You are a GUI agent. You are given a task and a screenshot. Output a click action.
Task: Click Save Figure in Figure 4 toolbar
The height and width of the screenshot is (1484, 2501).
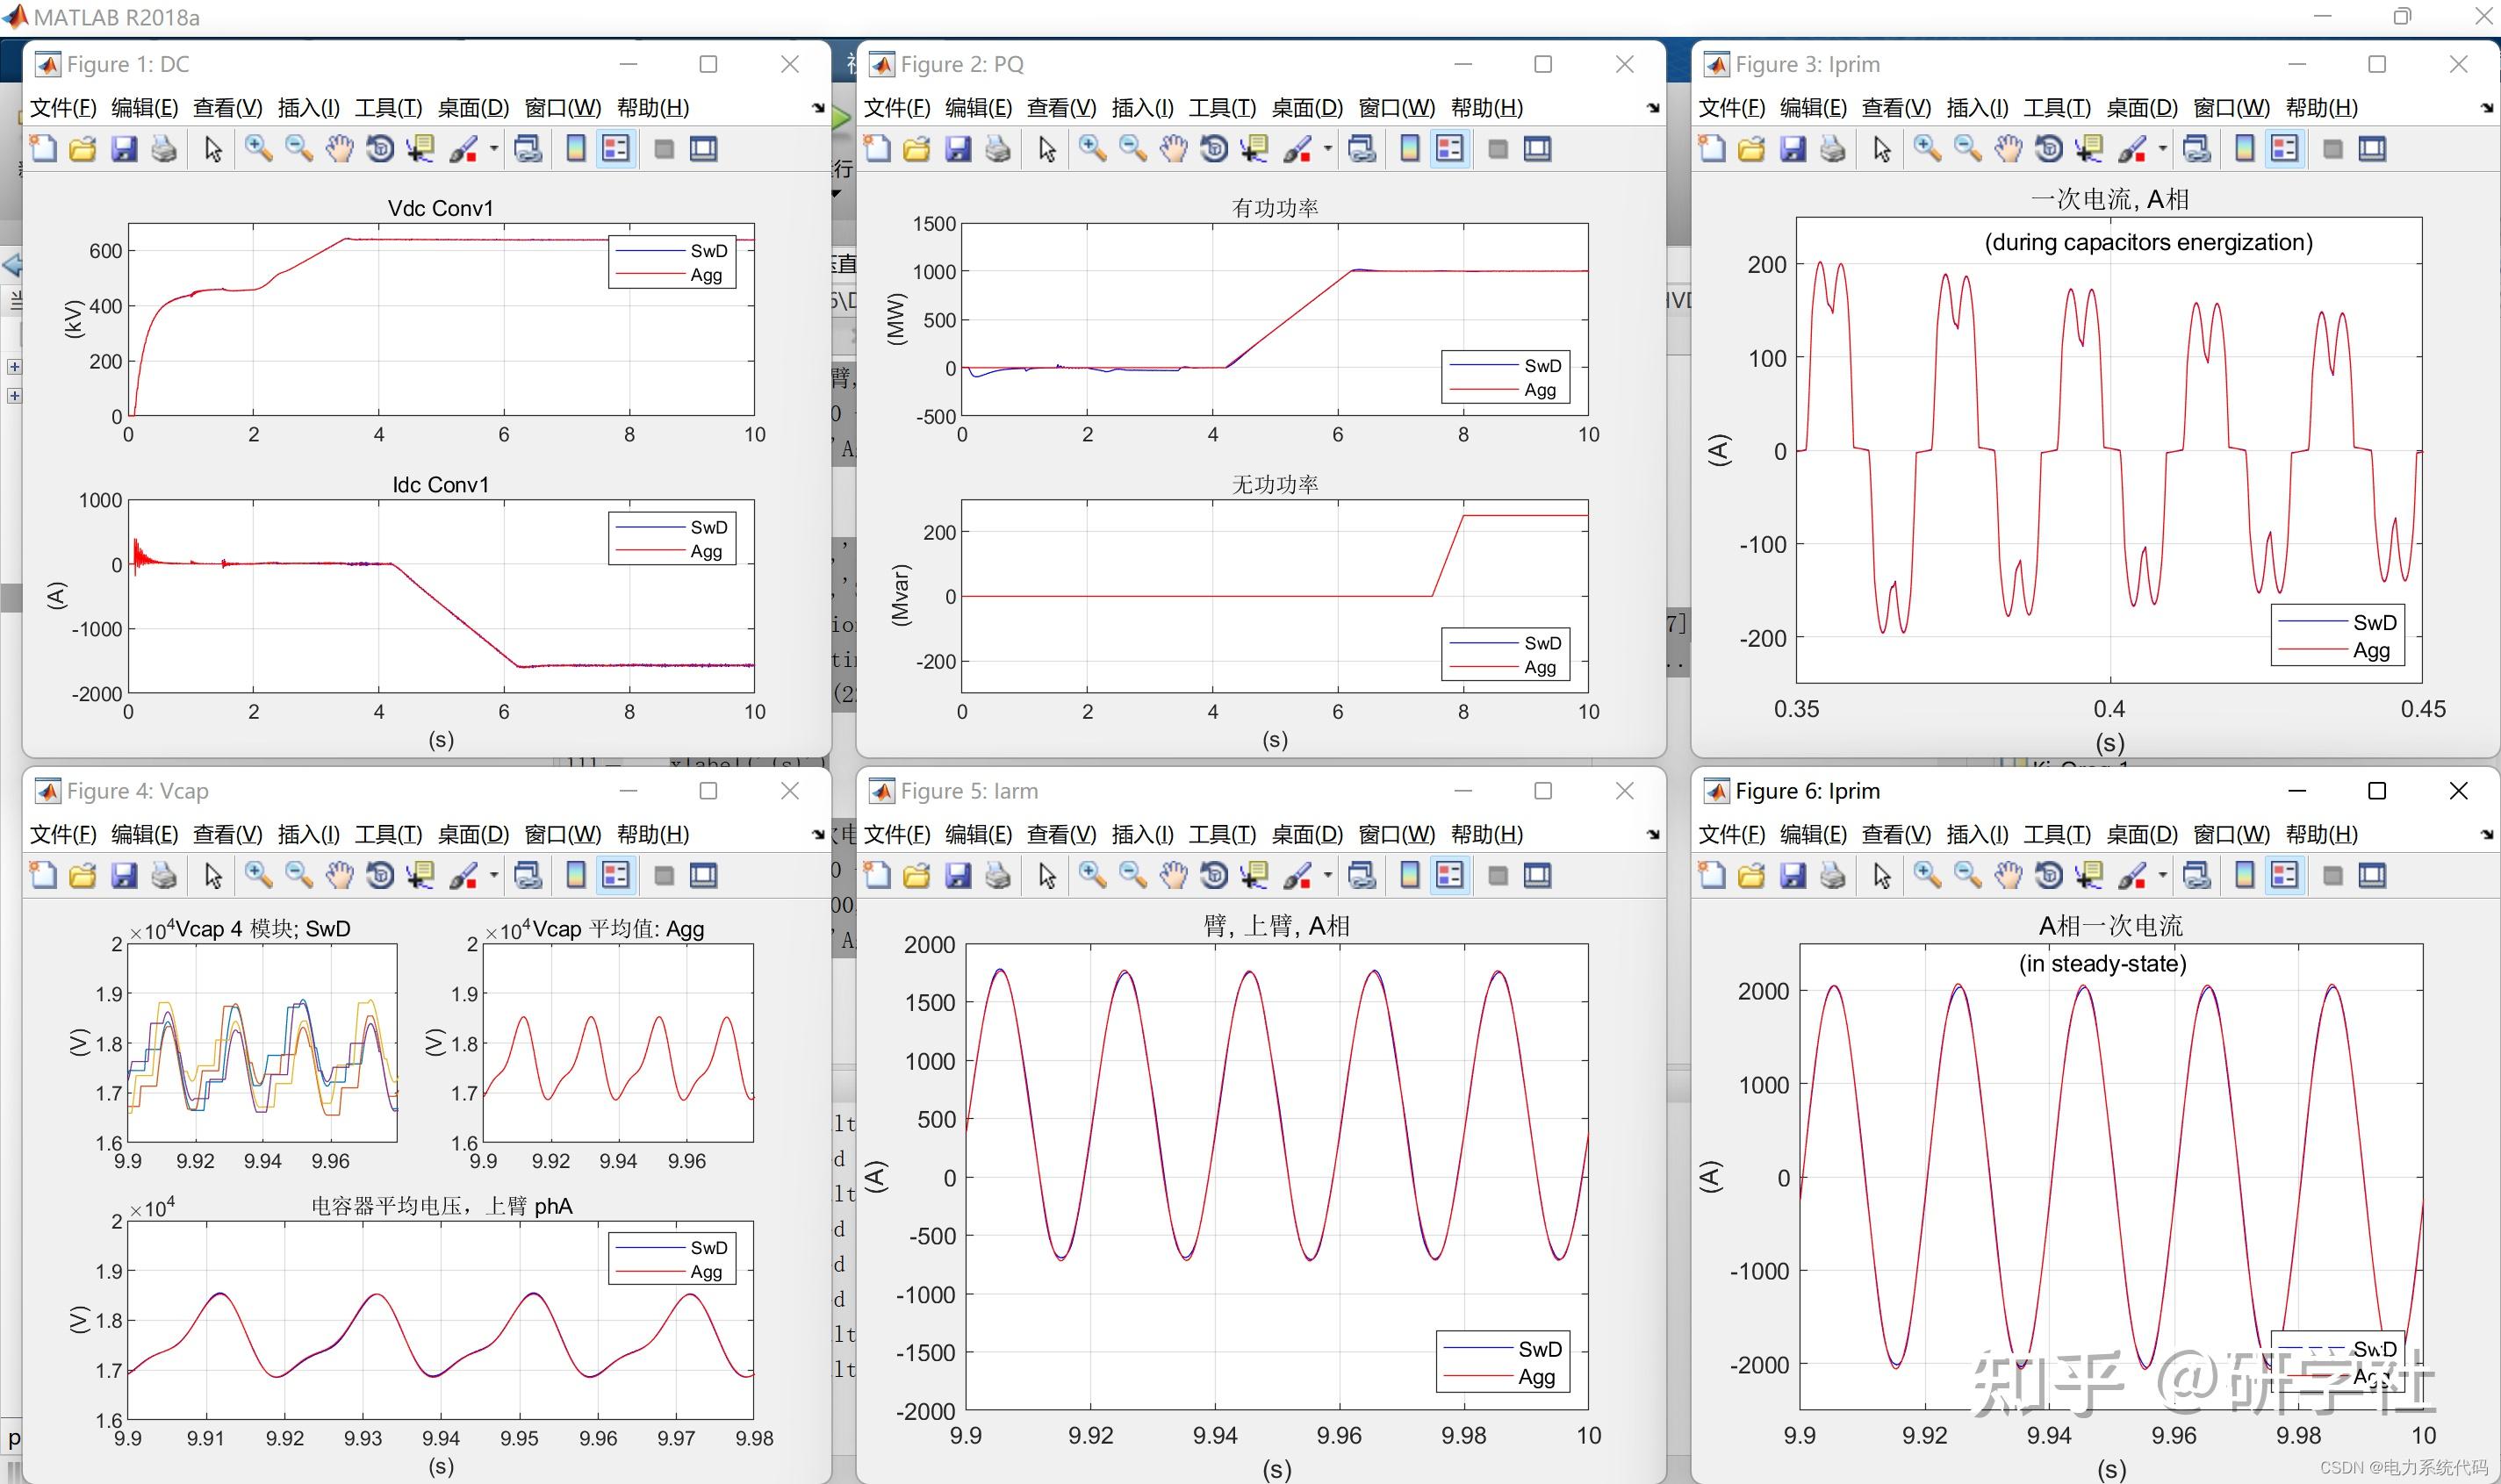coord(124,874)
